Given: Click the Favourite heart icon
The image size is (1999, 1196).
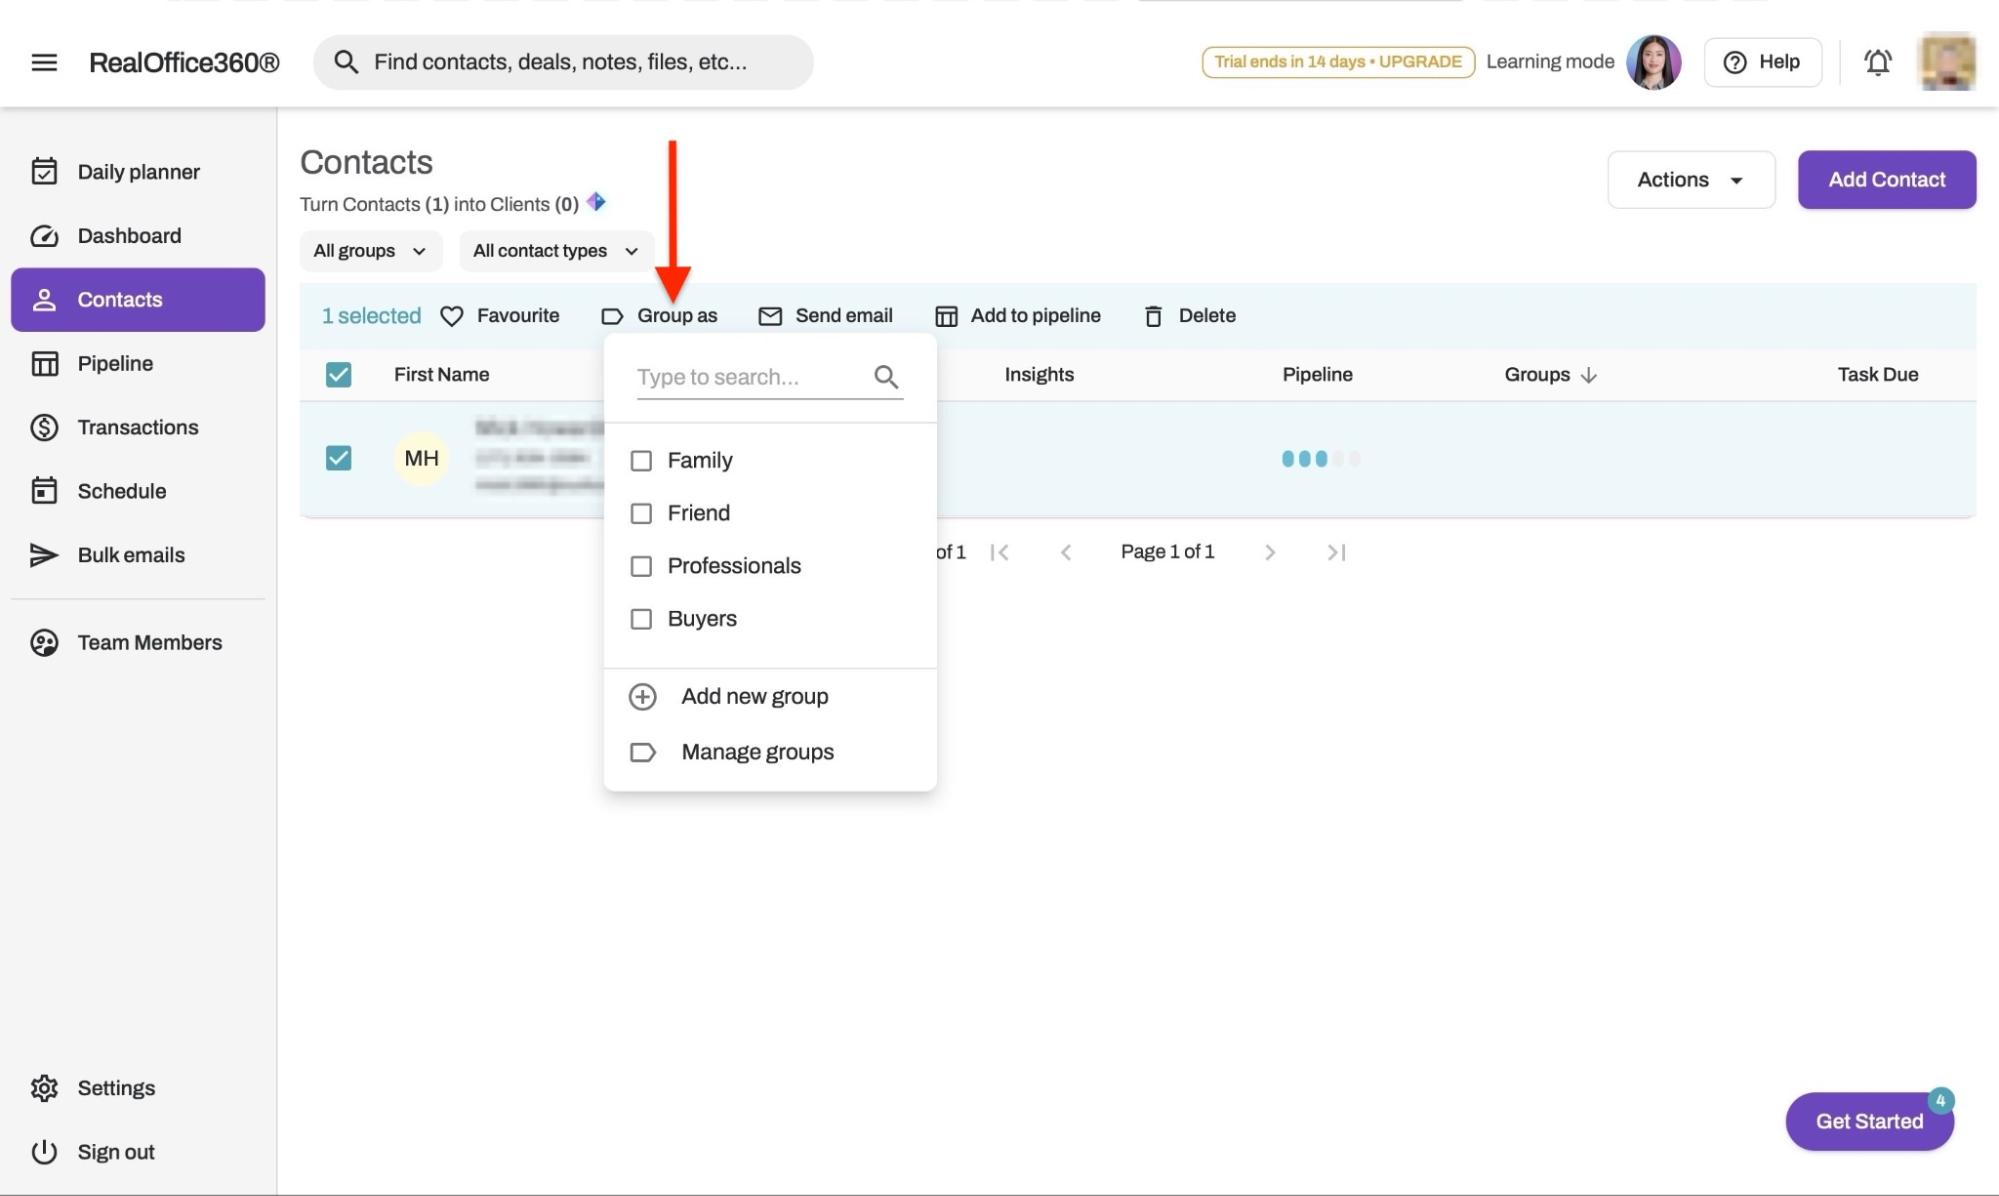Looking at the screenshot, I should 452,316.
